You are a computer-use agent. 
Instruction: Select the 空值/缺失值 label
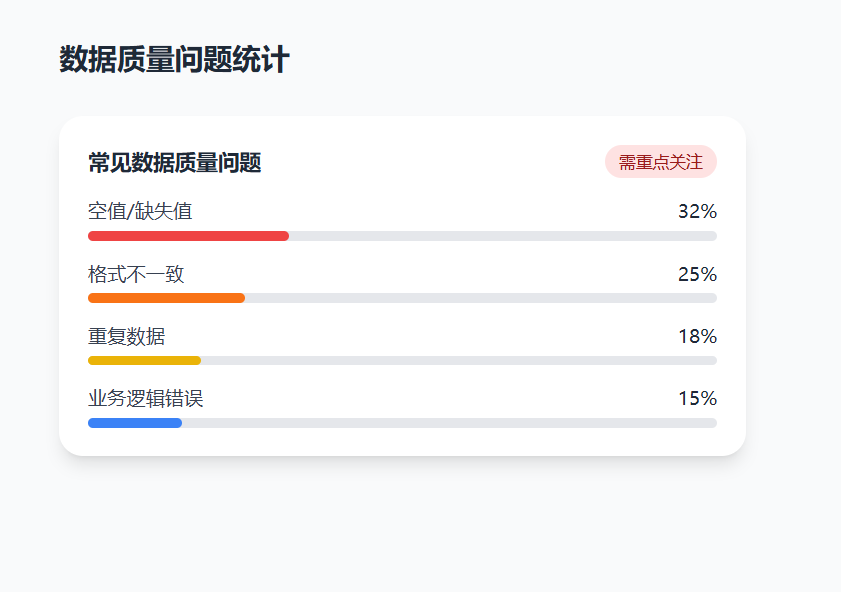(x=140, y=211)
